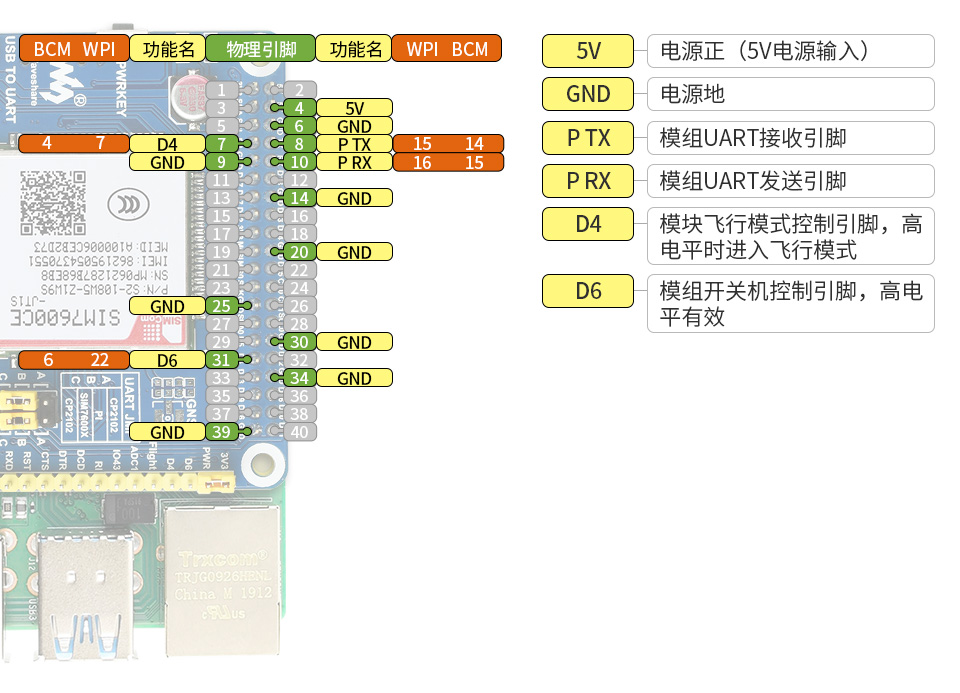Click the 5V legend label
Screen dimensions: 960x693
pos(588,51)
